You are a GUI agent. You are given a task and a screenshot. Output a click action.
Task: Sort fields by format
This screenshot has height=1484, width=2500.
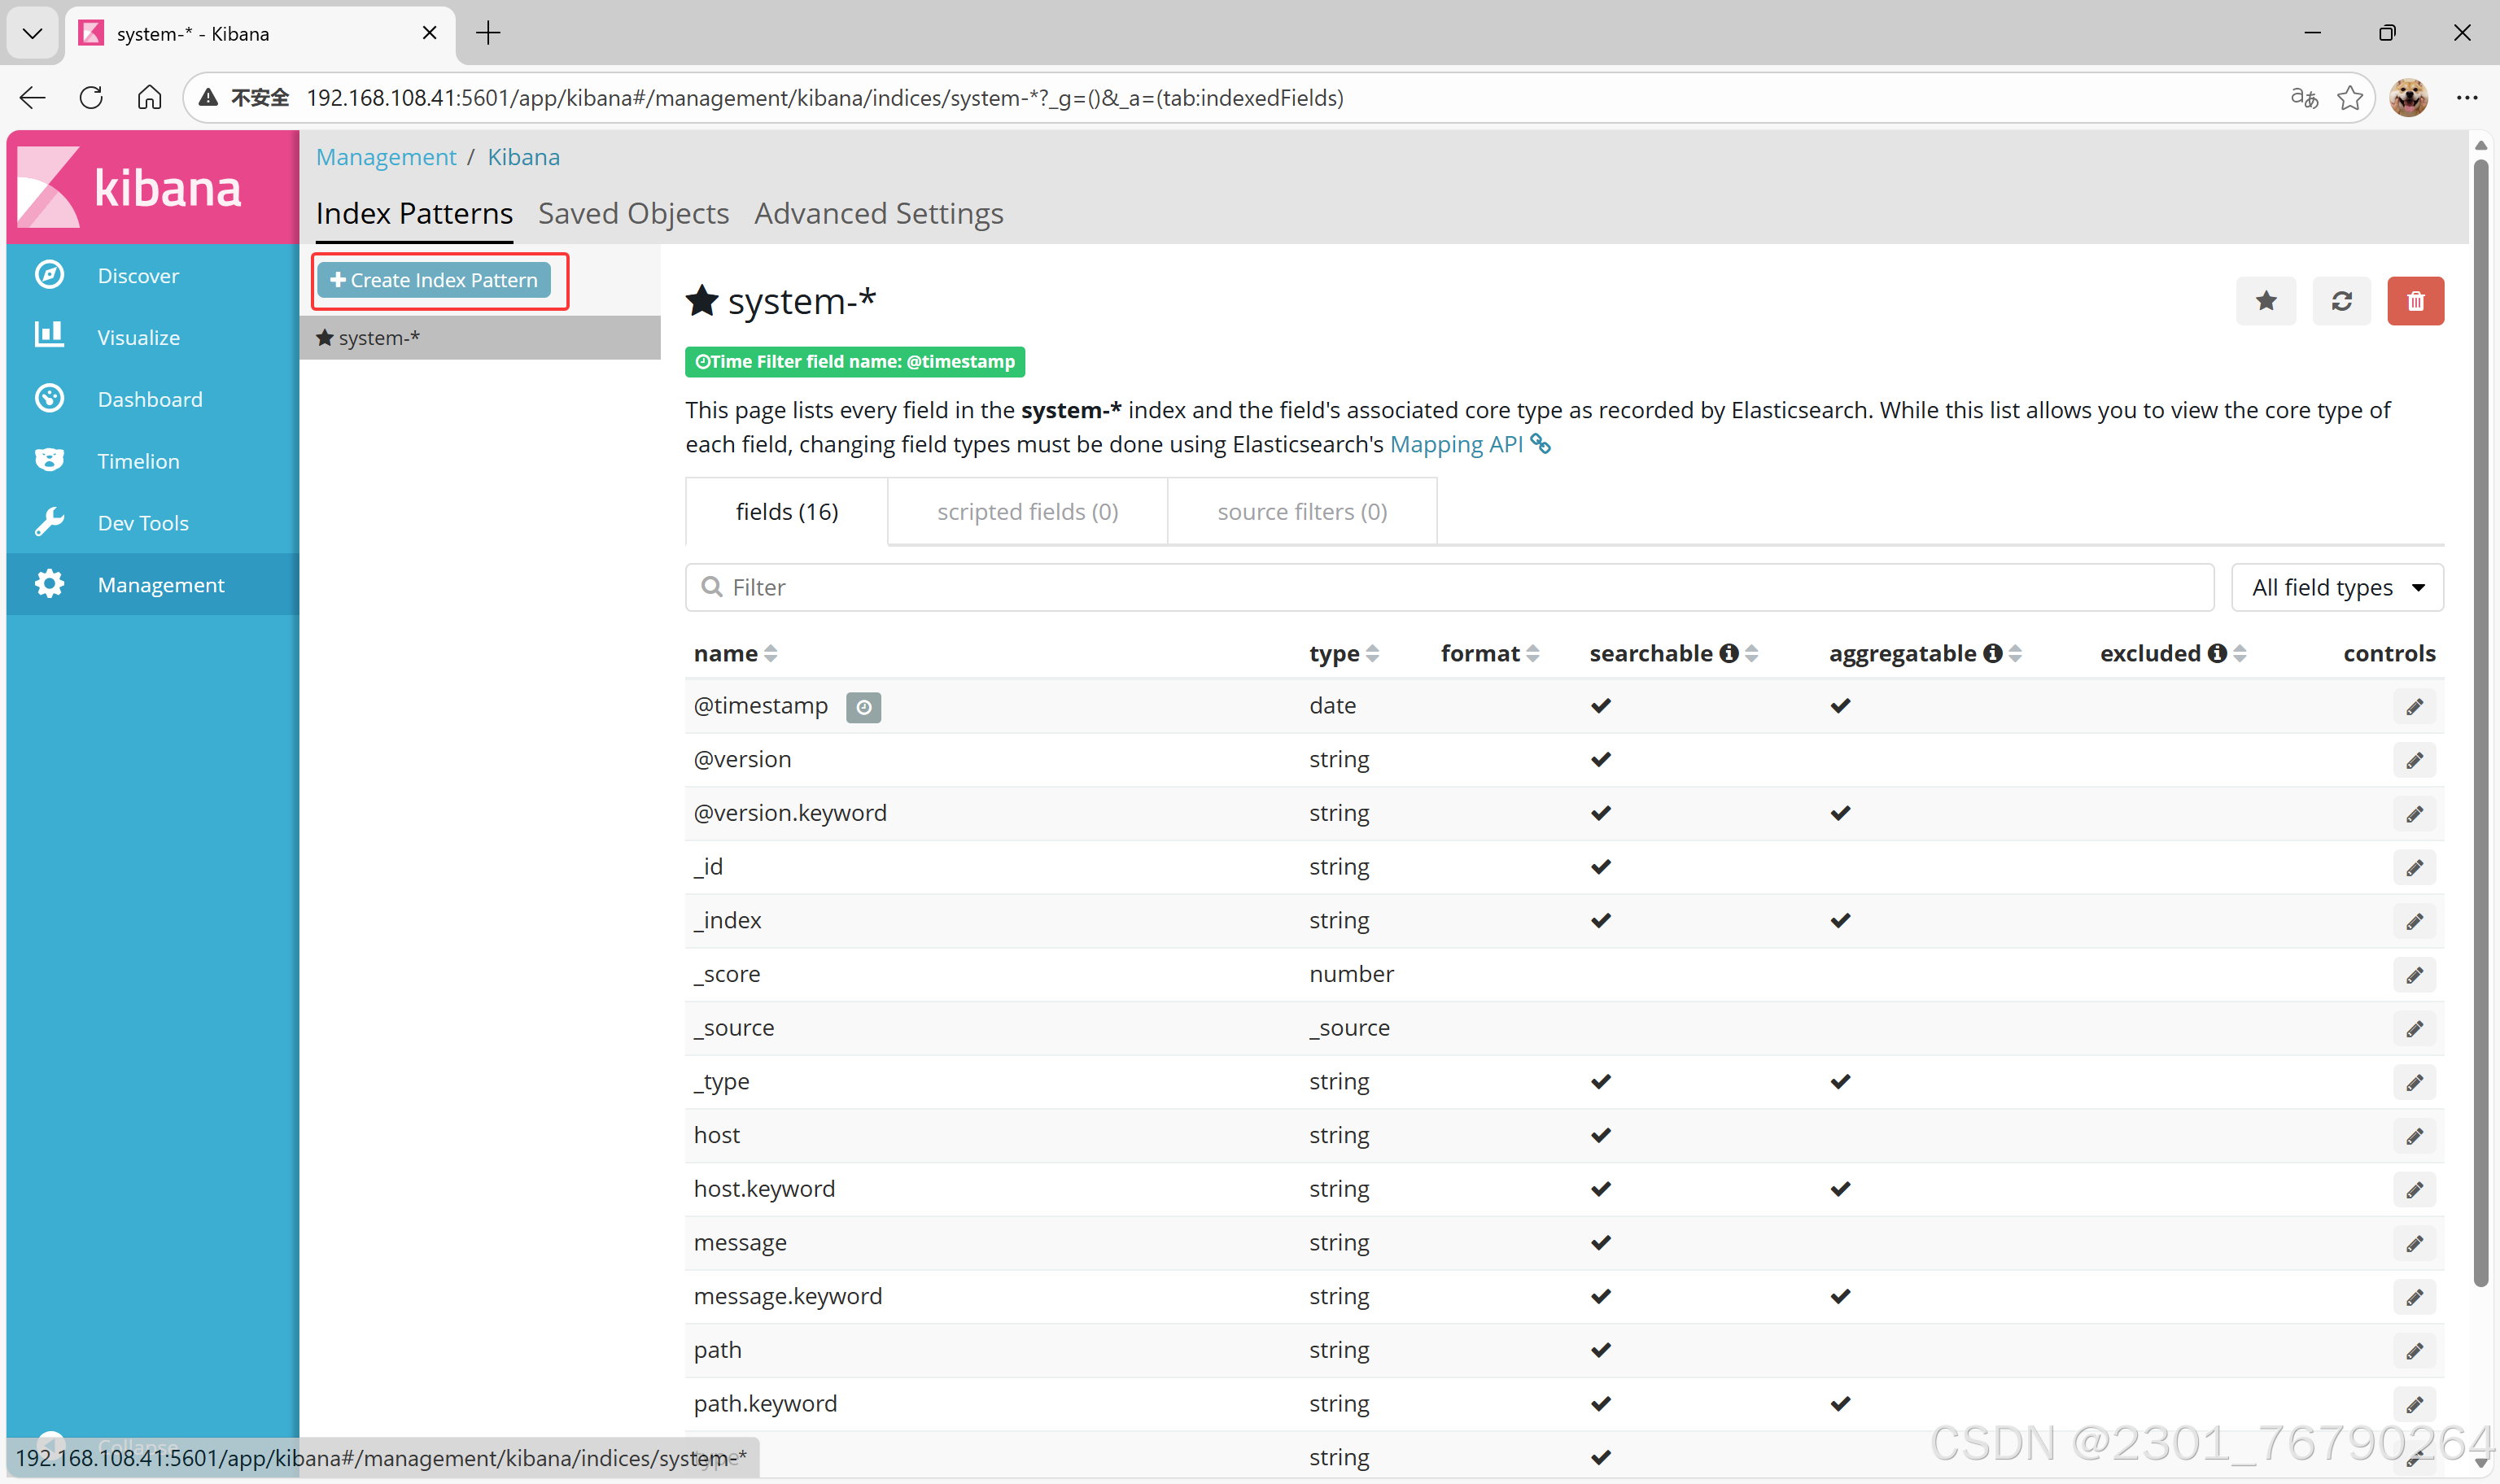pyautogui.click(x=1532, y=654)
